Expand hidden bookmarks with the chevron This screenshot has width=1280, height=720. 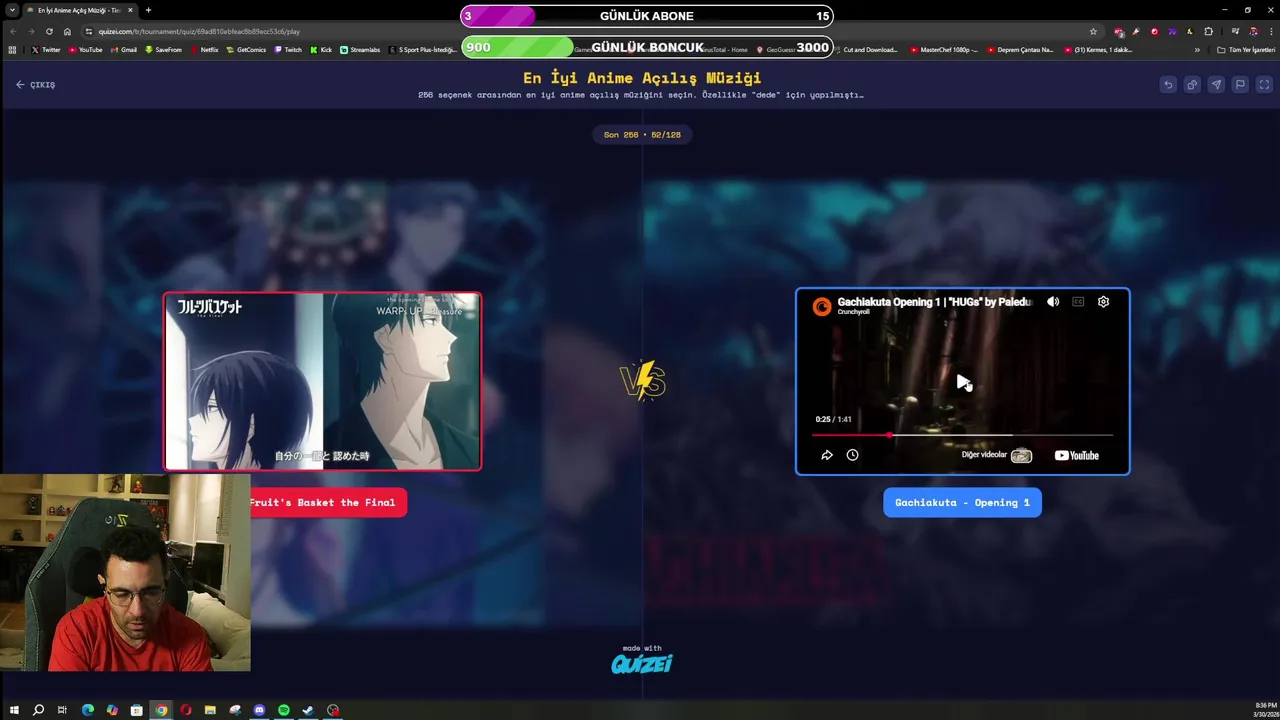pyautogui.click(x=1197, y=49)
